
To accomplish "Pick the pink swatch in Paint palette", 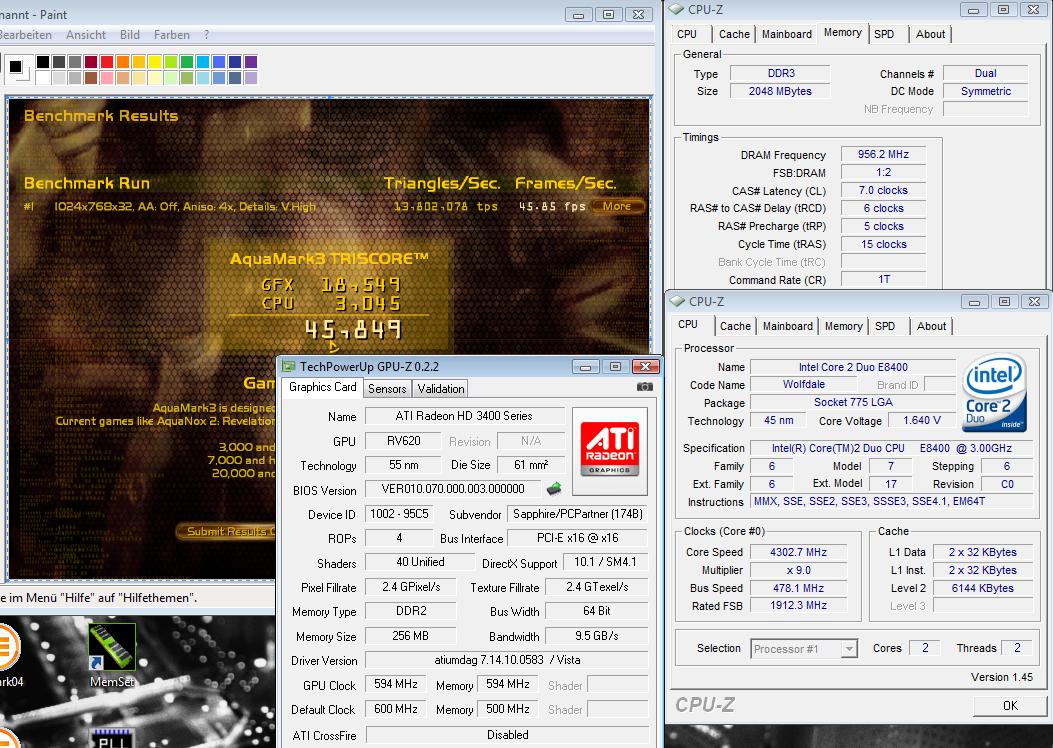I will coord(106,78).
